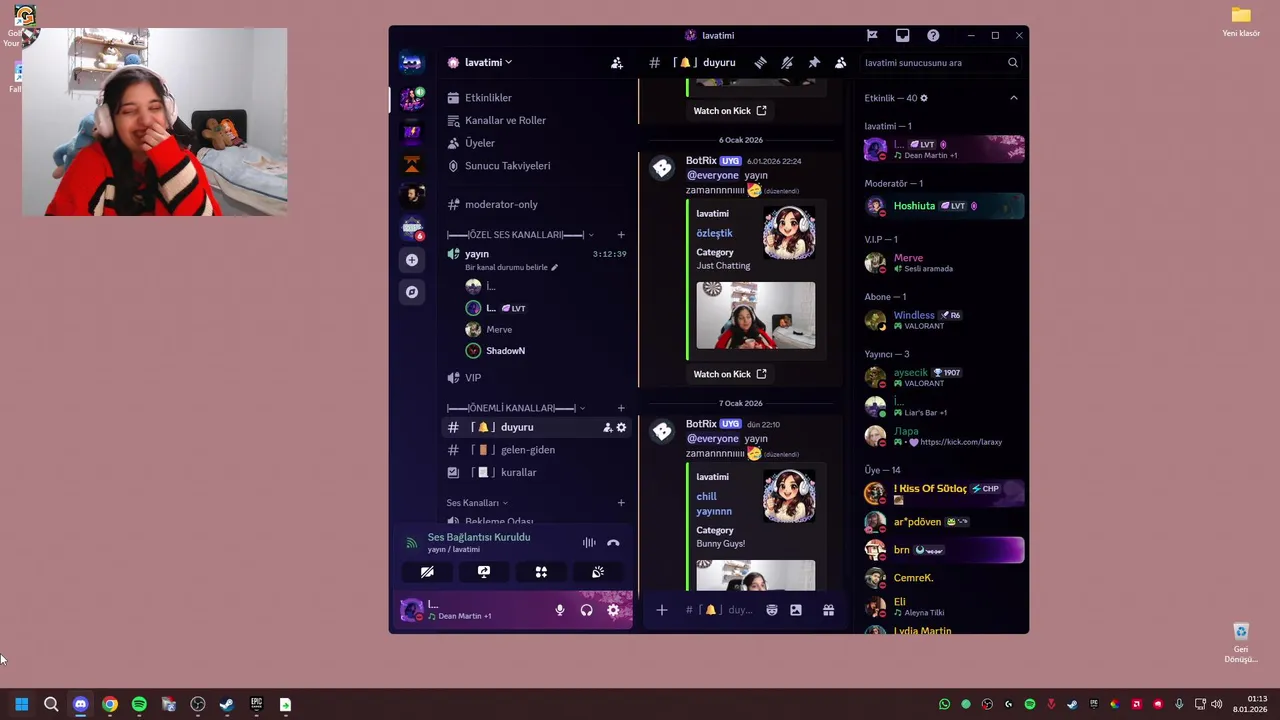Toggle camera on in voice panel
The image size is (1280, 720).
(x=427, y=572)
